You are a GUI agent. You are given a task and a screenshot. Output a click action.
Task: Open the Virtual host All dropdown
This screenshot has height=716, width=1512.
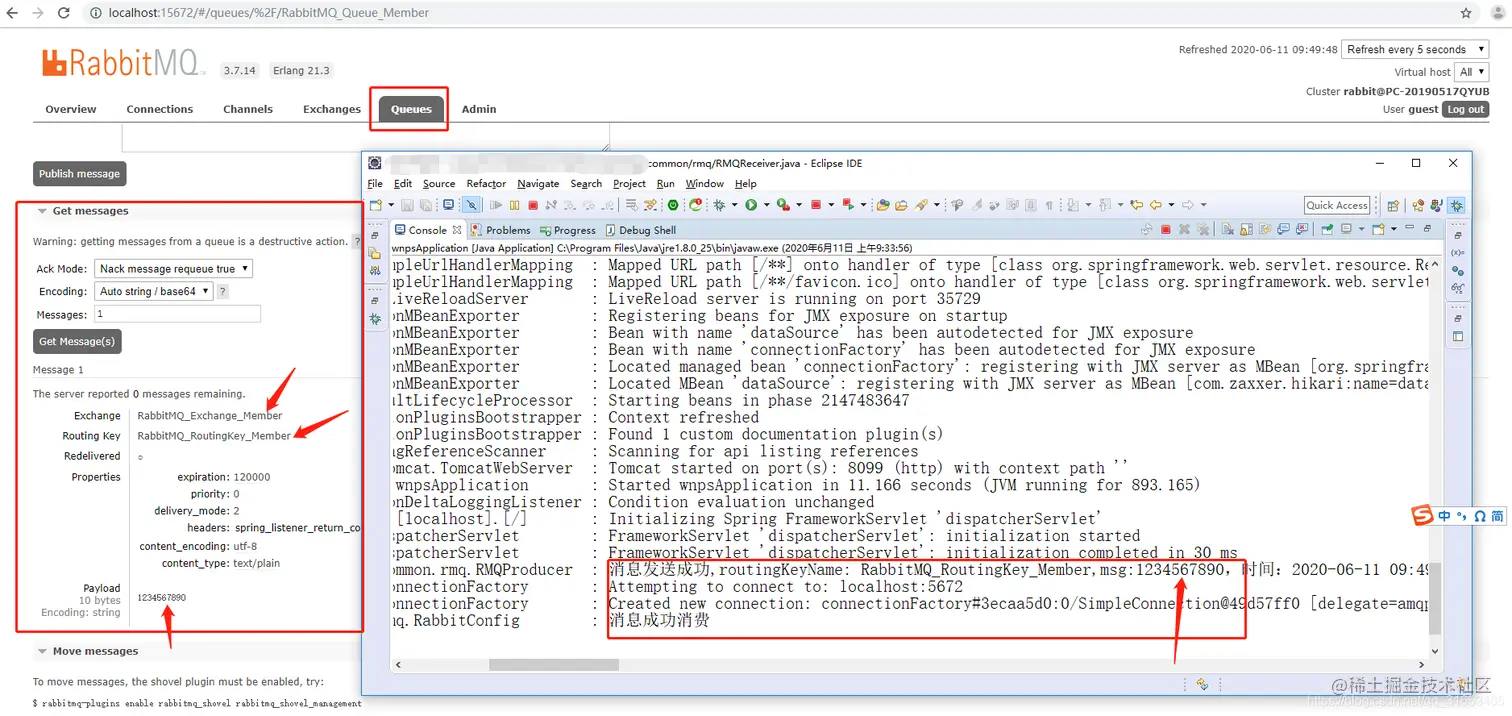[x=1472, y=72]
